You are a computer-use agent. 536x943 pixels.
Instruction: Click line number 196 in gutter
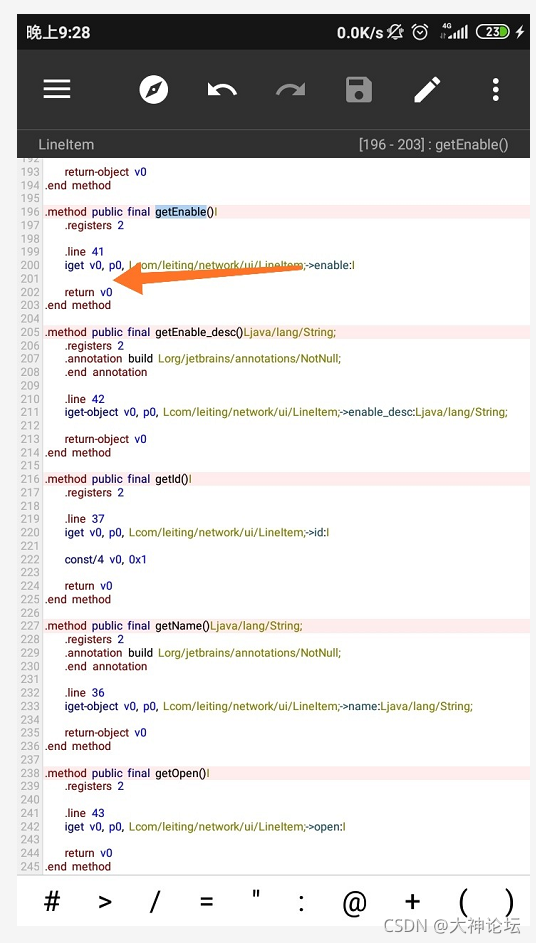29,212
